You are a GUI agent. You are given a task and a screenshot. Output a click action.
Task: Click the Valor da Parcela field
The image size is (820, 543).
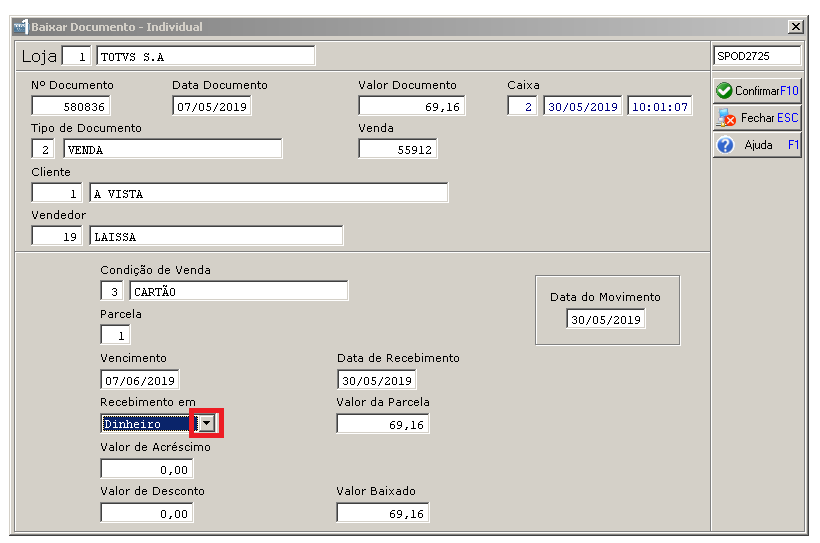click(x=383, y=424)
